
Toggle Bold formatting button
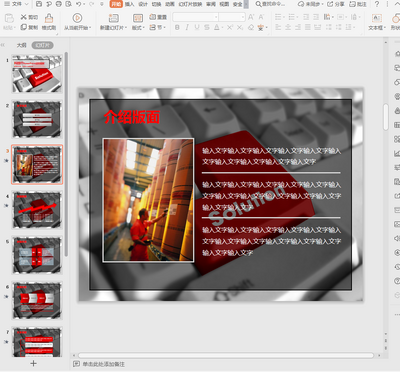click(177, 27)
